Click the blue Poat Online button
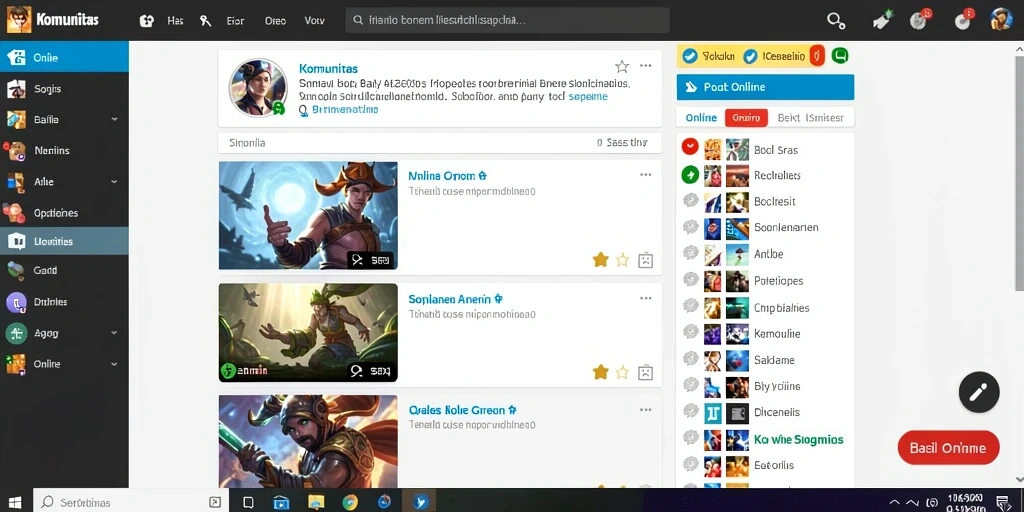This screenshot has height=512, width=1024. point(765,88)
